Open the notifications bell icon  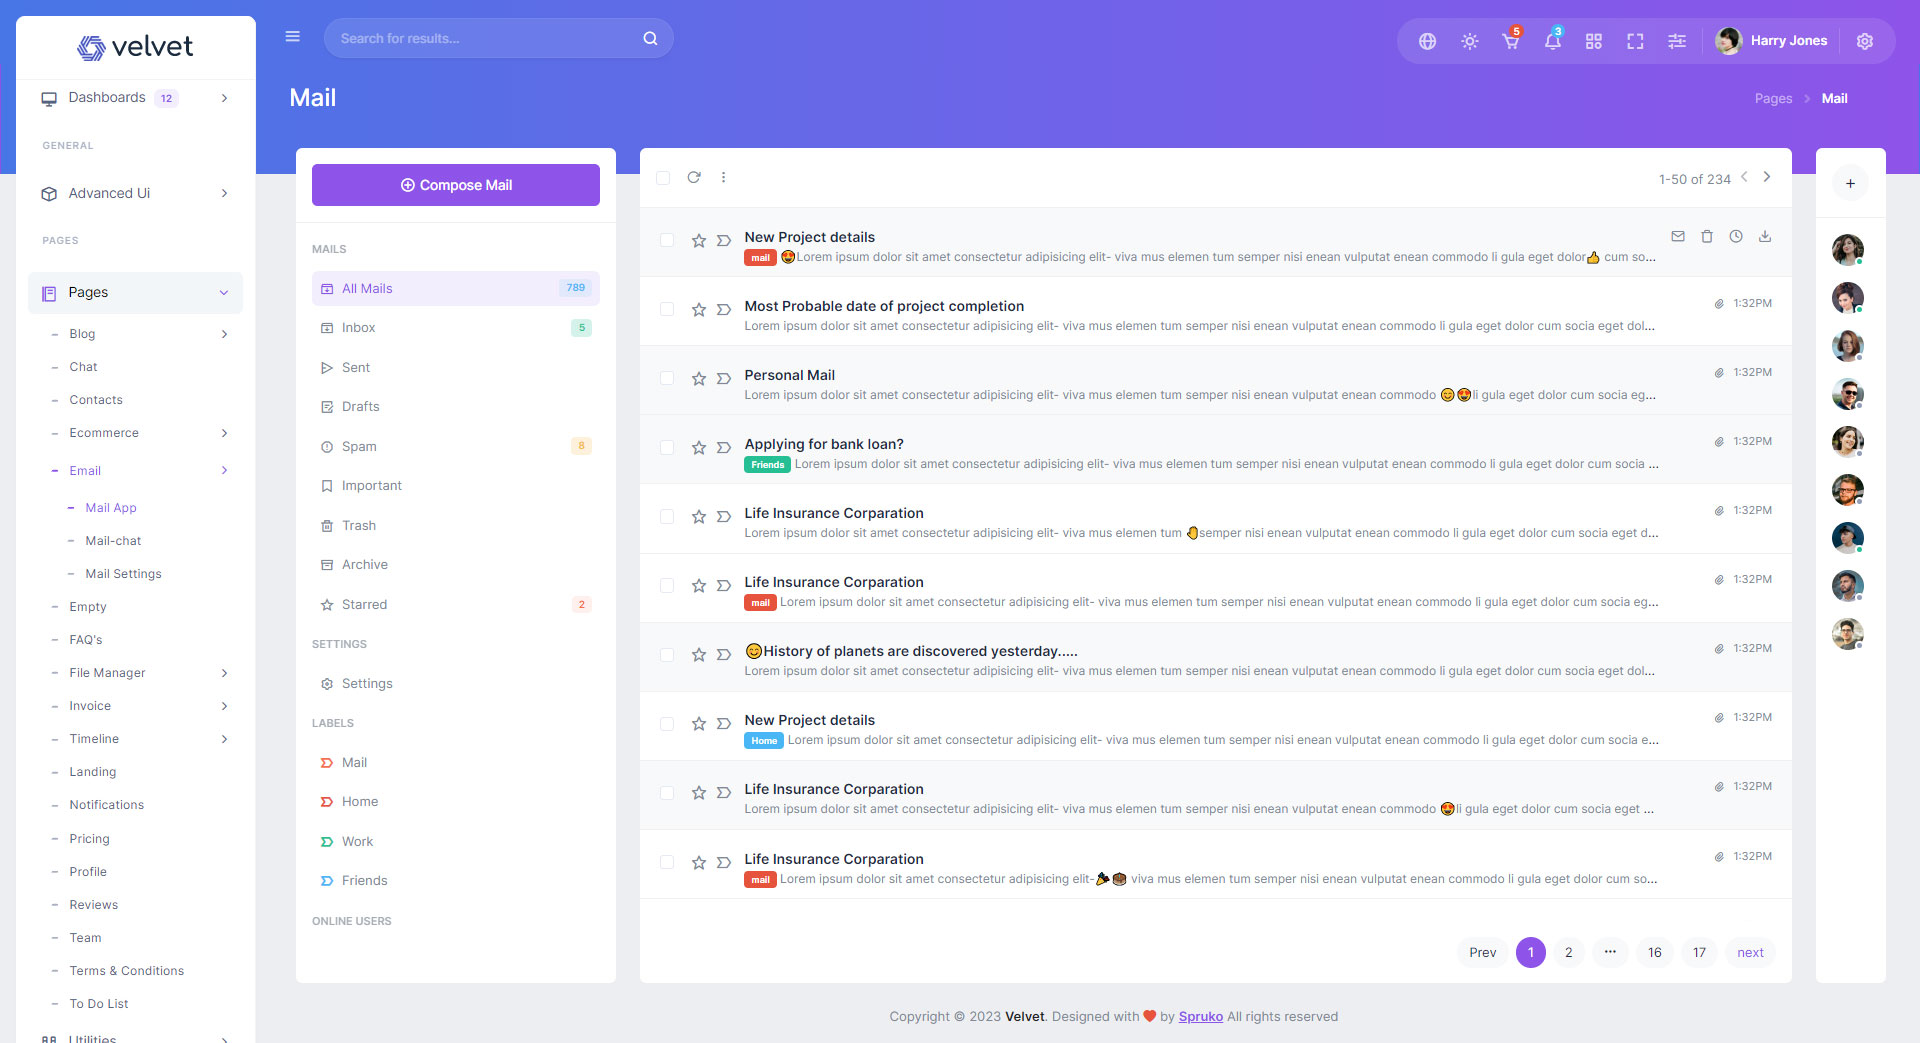point(1552,41)
